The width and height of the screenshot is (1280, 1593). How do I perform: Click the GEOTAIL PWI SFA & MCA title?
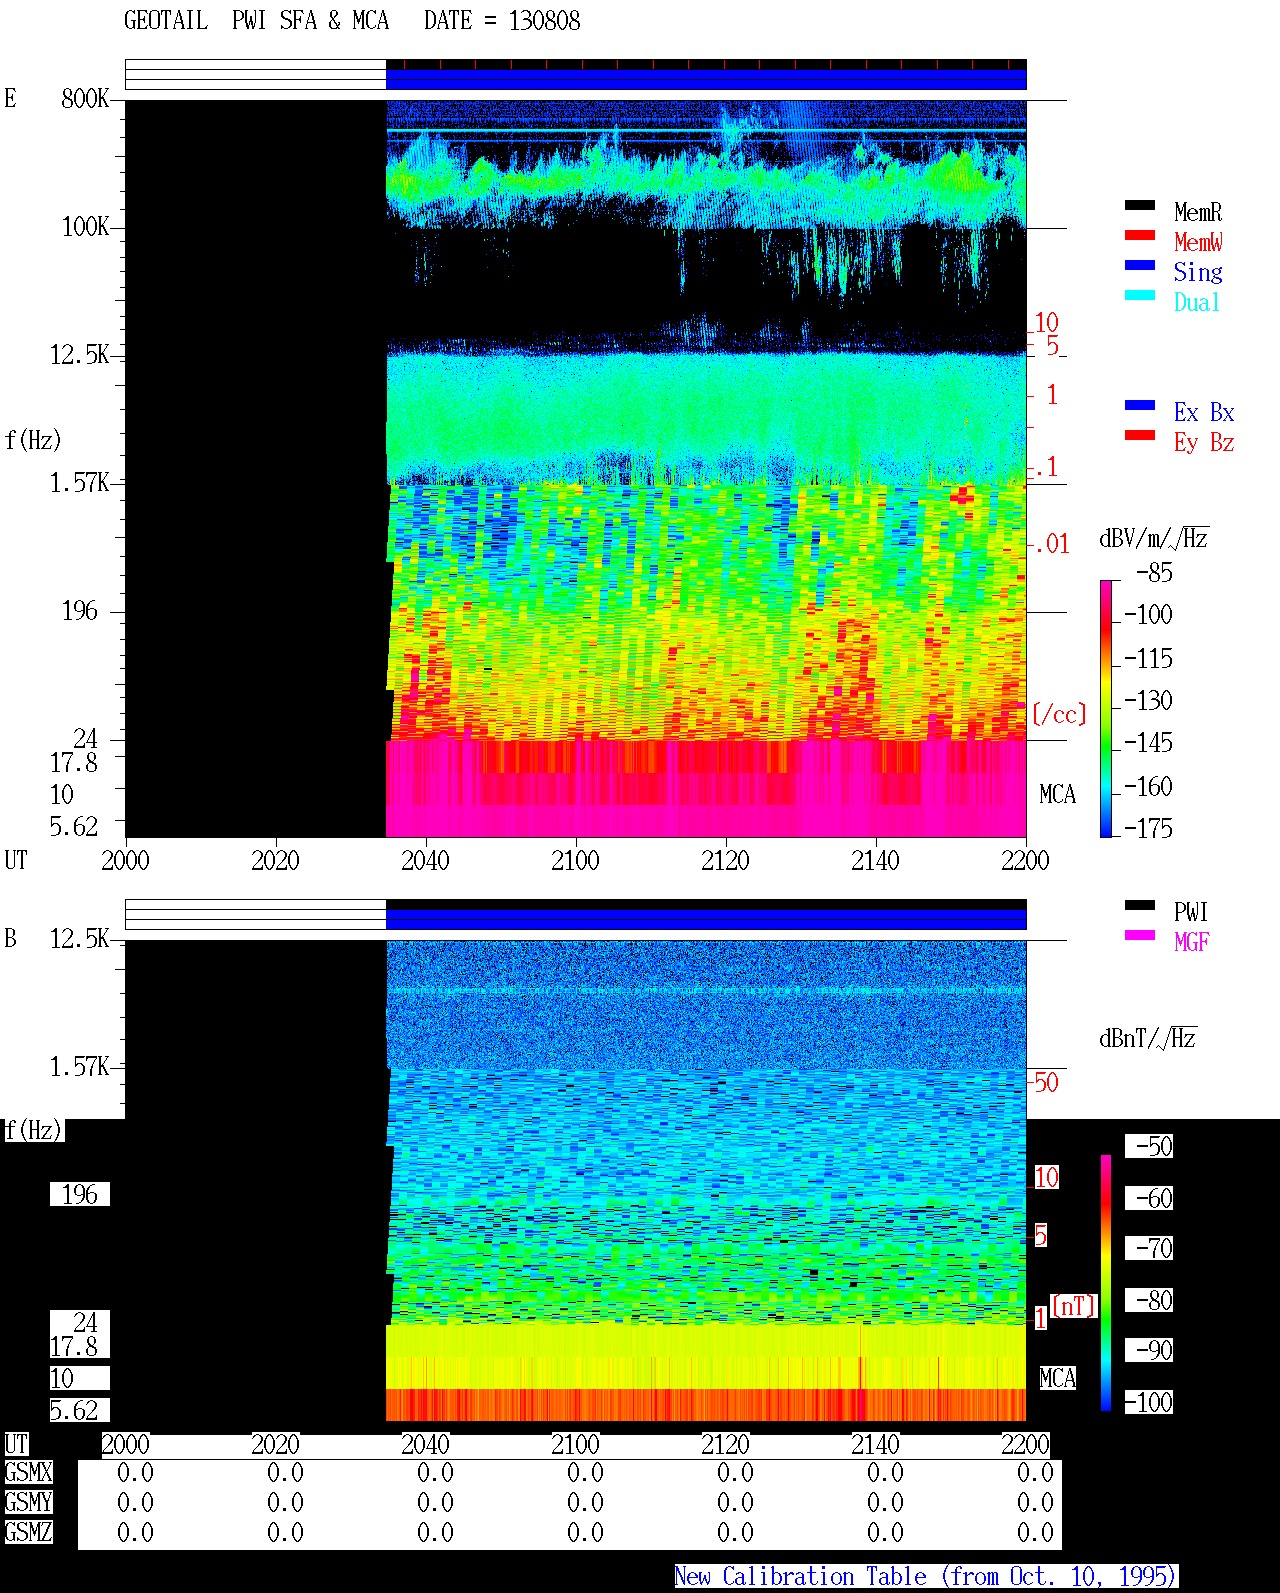click(256, 21)
